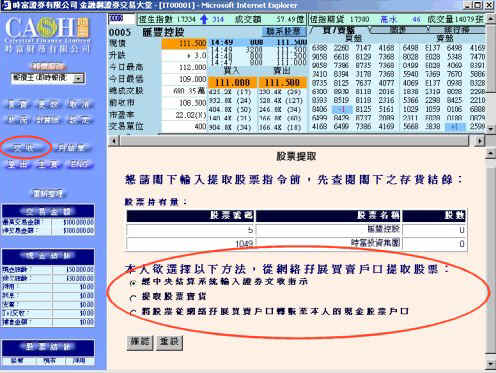Click the stock code input field

click(122, 19)
